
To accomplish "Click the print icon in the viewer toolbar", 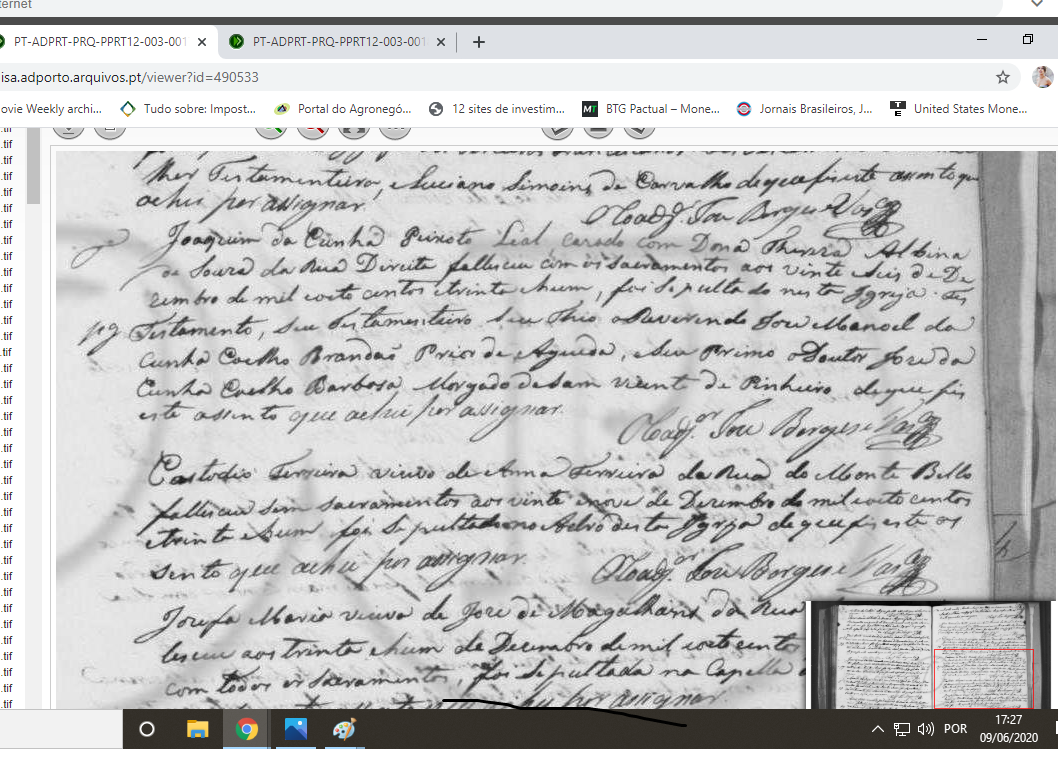I will click(x=110, y=128).
